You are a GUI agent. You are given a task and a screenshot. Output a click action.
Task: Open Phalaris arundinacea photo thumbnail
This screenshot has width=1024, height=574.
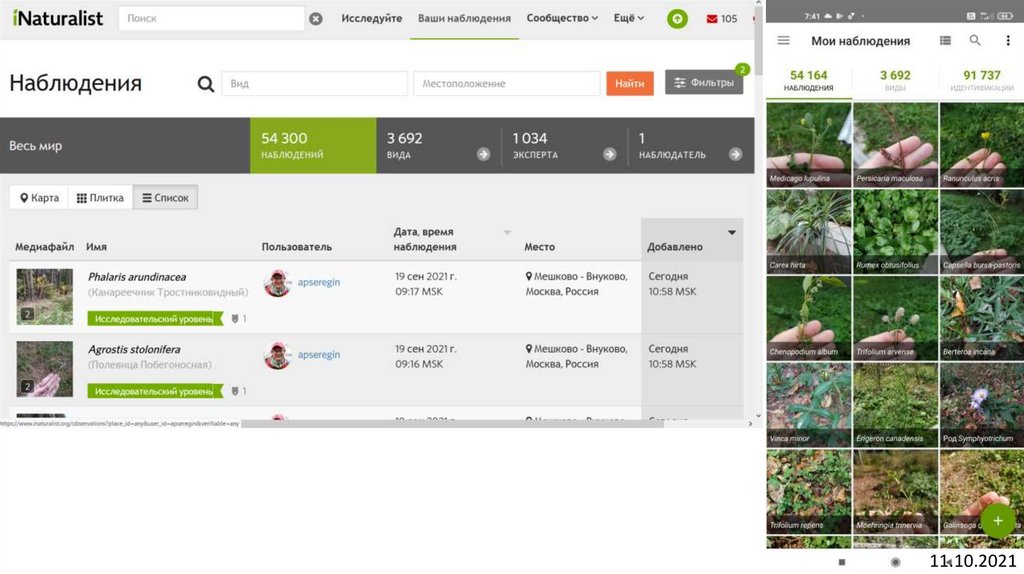44,297
